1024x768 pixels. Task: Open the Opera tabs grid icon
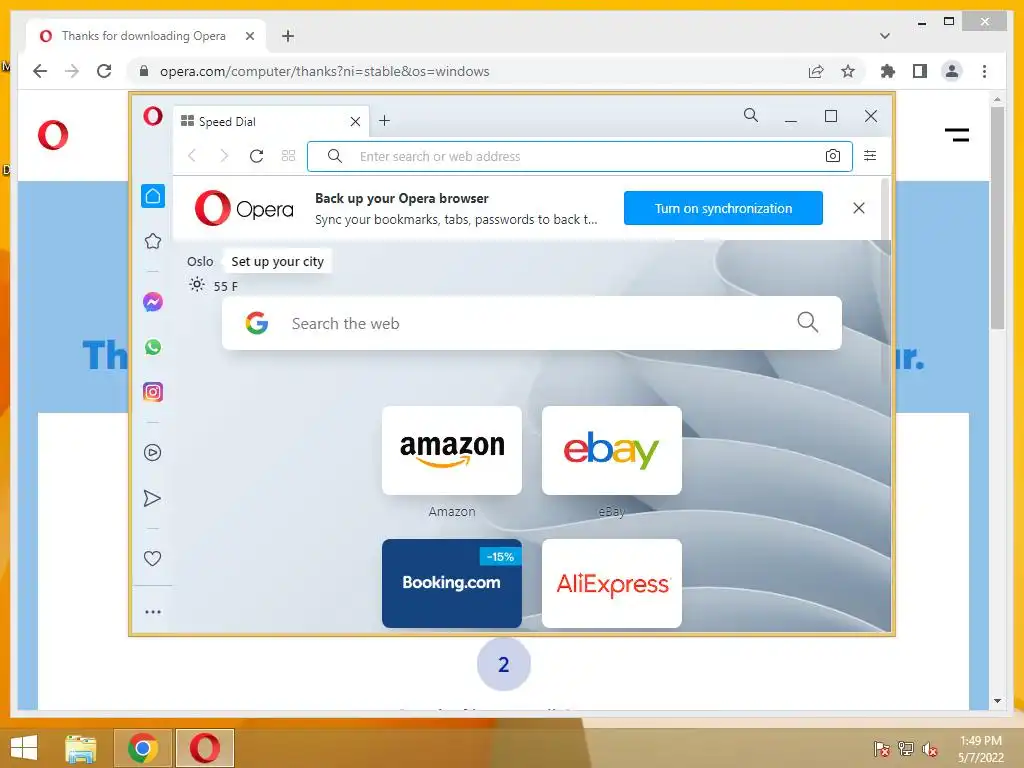coord(289,155)
